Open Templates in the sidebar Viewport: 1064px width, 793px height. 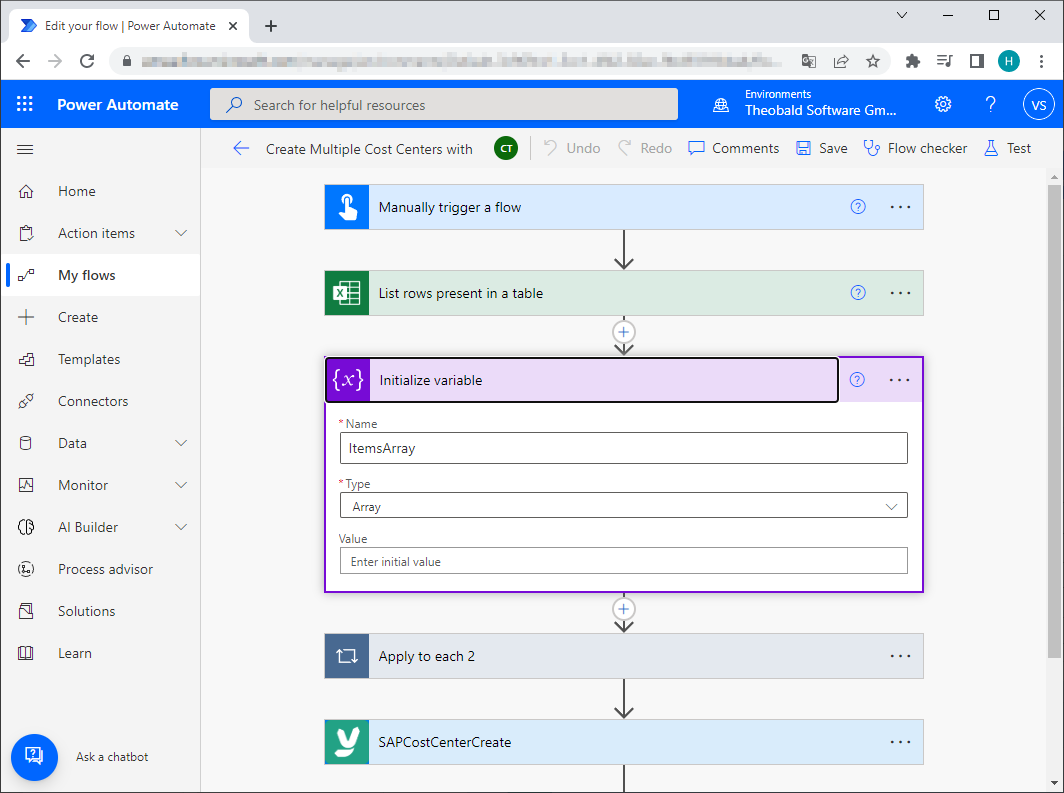click(89, 360)
